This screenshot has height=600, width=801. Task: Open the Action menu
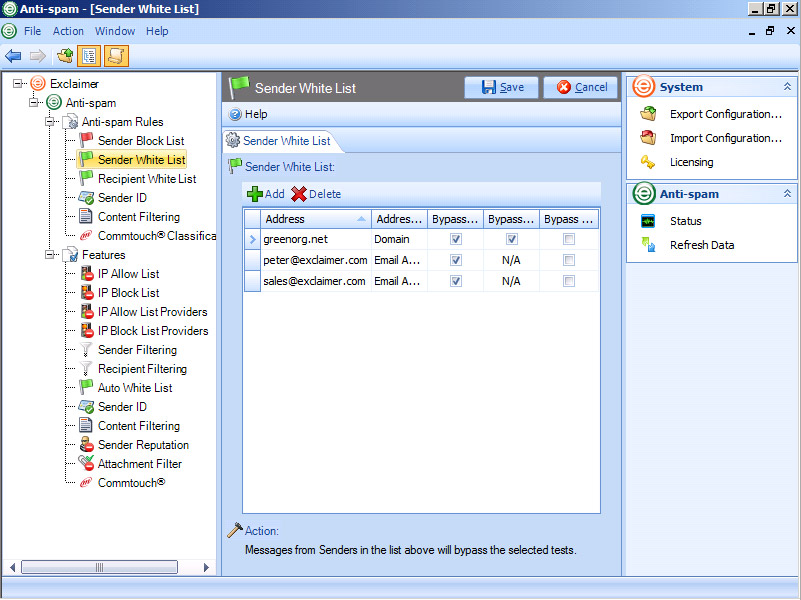pos(68,31)
